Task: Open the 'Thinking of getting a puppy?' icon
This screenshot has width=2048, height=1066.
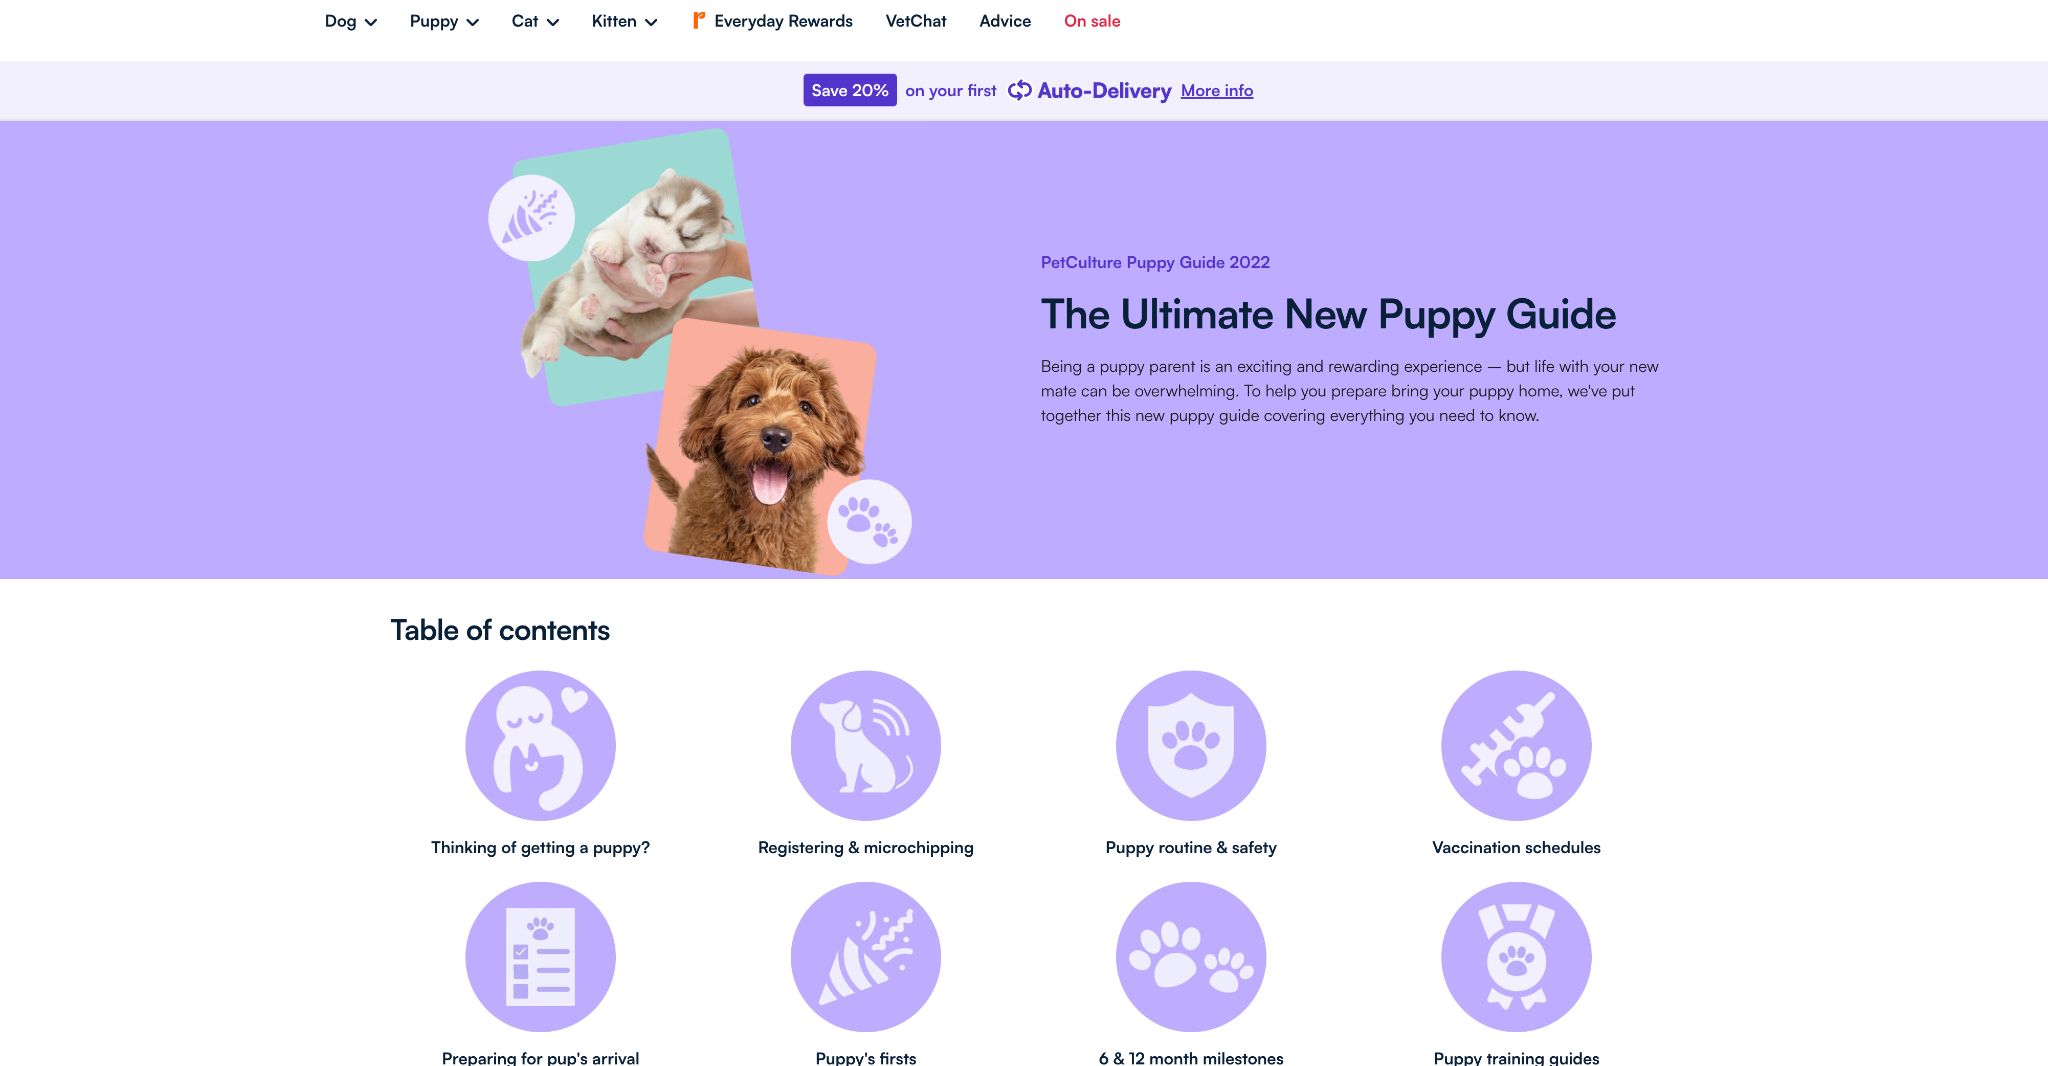Action: point(540,746)
